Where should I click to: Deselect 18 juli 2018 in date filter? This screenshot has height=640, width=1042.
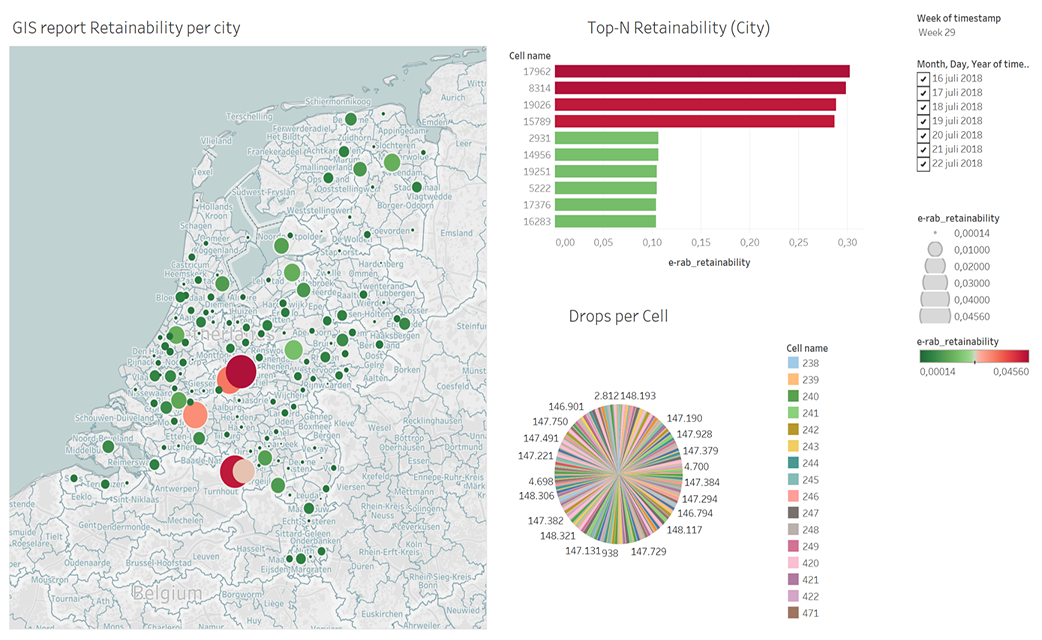click(x=923, y=107)
